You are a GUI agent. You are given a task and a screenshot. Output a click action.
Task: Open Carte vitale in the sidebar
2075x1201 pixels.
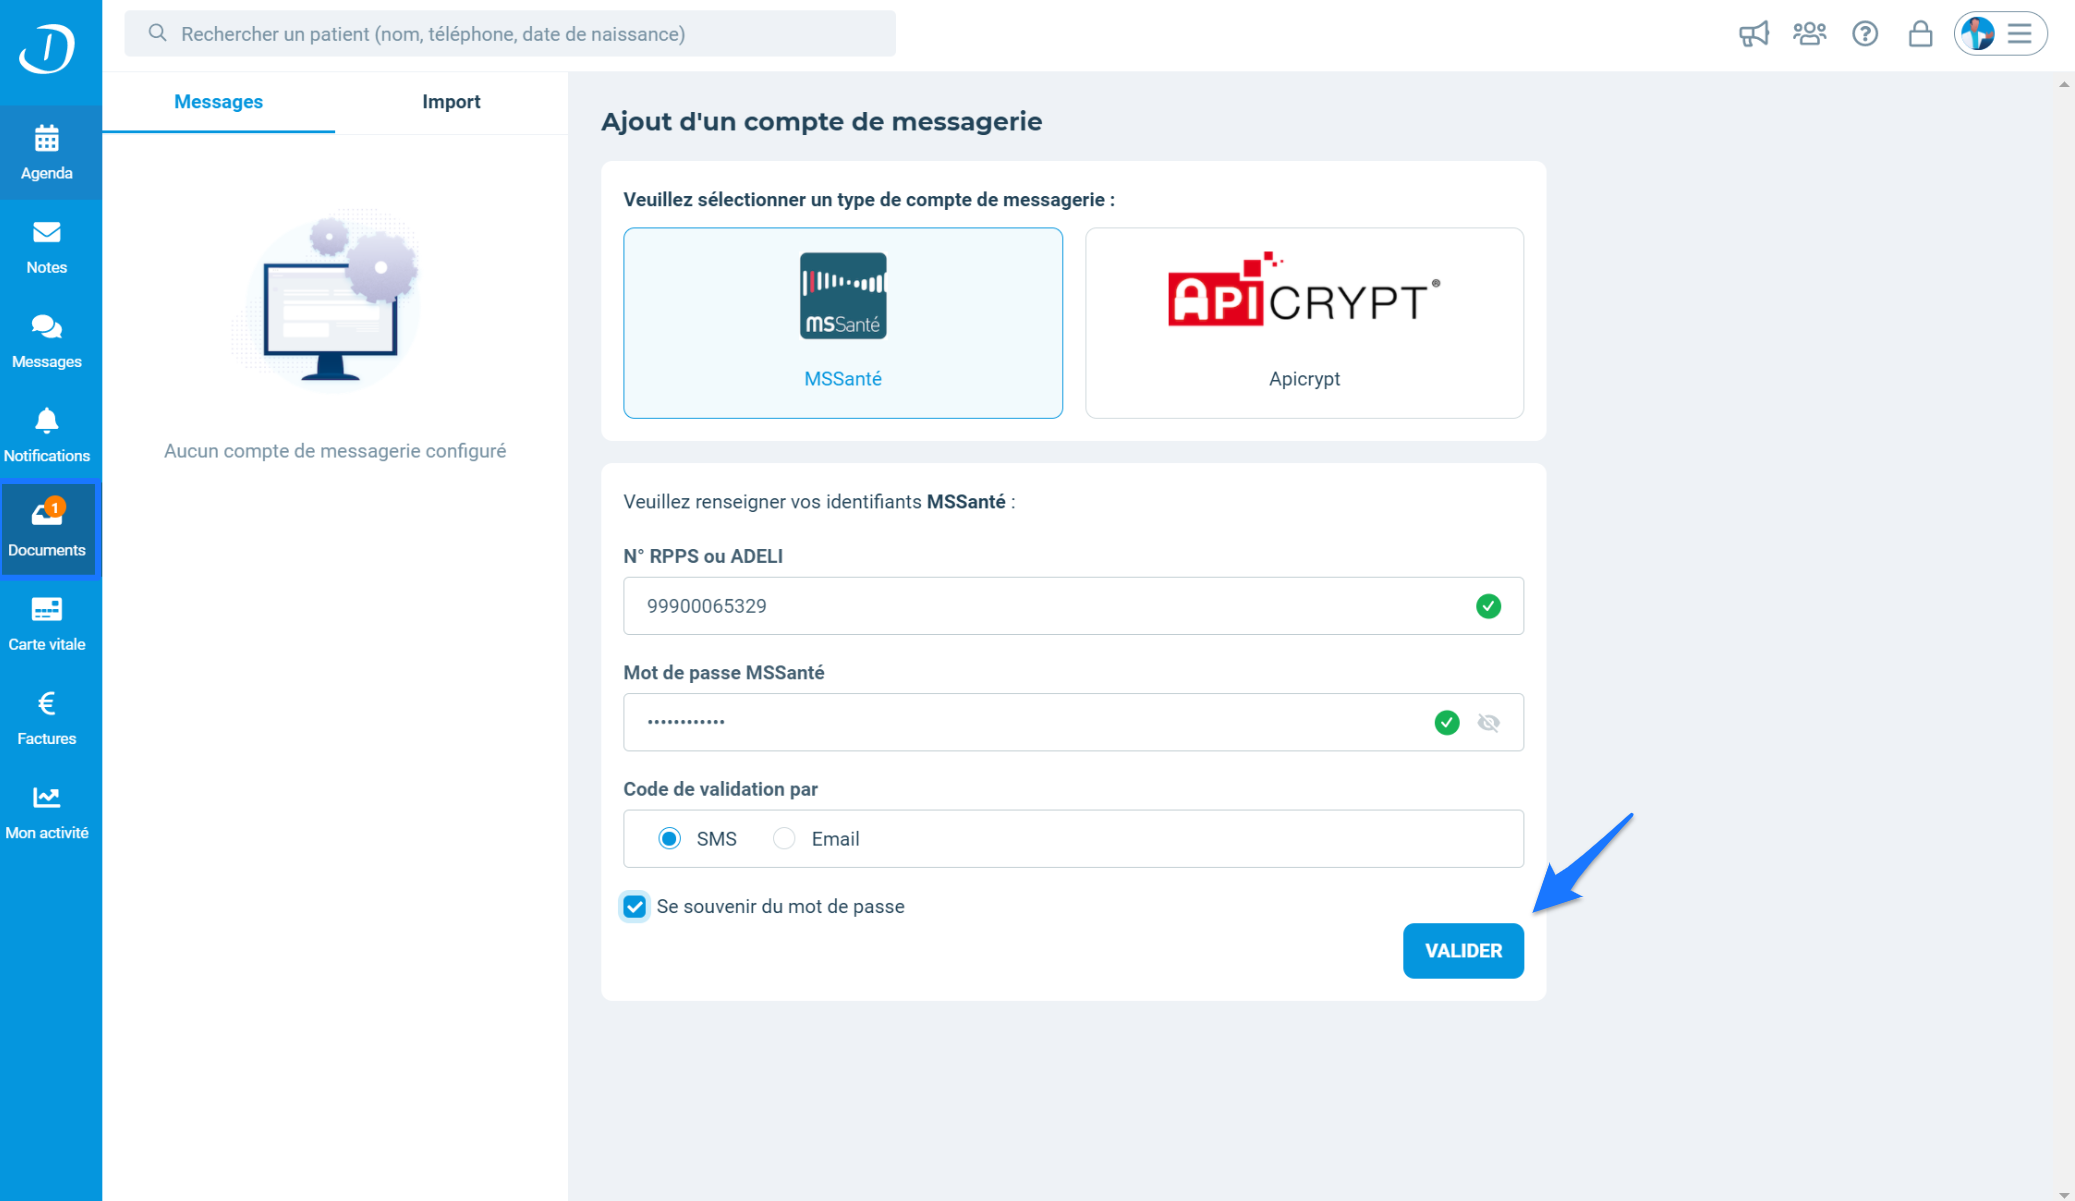click(47, 624)
